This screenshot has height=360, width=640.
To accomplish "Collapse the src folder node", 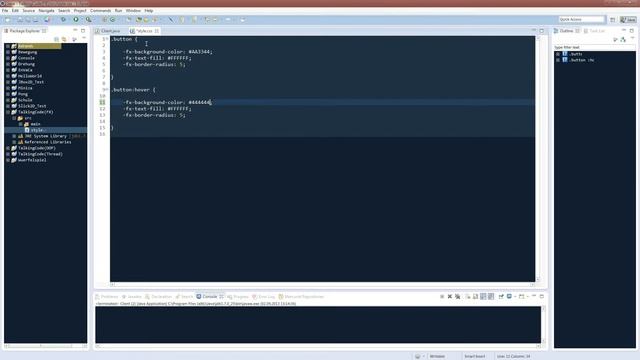I will pyautogui.click(x=14, y=118).
